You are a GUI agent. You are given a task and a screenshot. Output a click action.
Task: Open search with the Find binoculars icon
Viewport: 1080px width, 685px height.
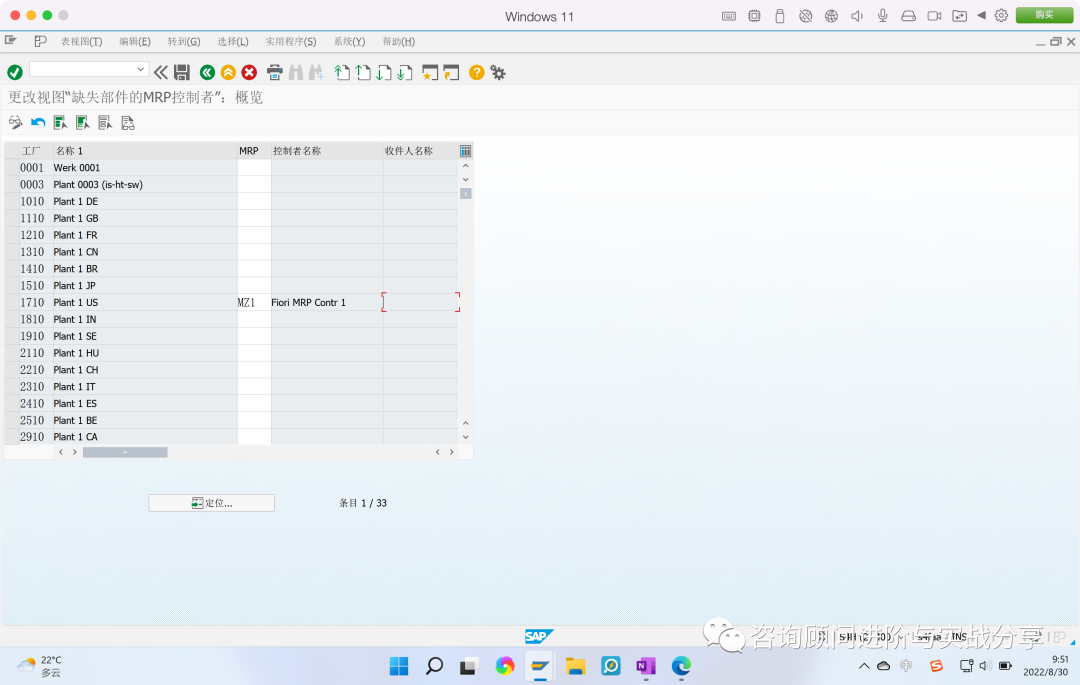coord(296,72)
